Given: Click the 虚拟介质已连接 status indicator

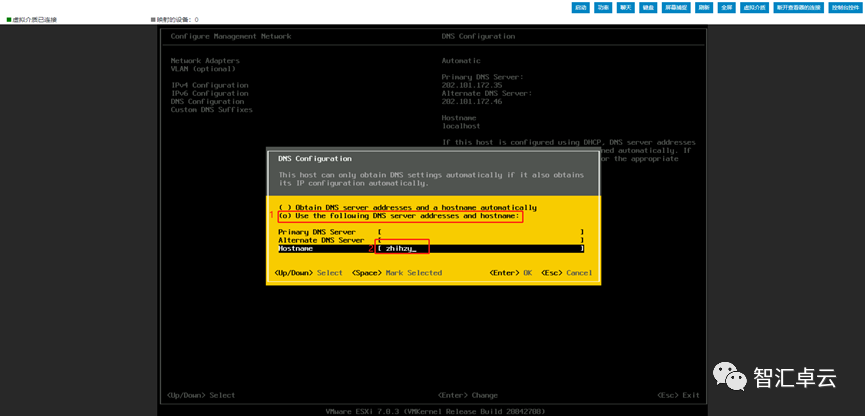Looking at the screenshot, I should point(32,20).
